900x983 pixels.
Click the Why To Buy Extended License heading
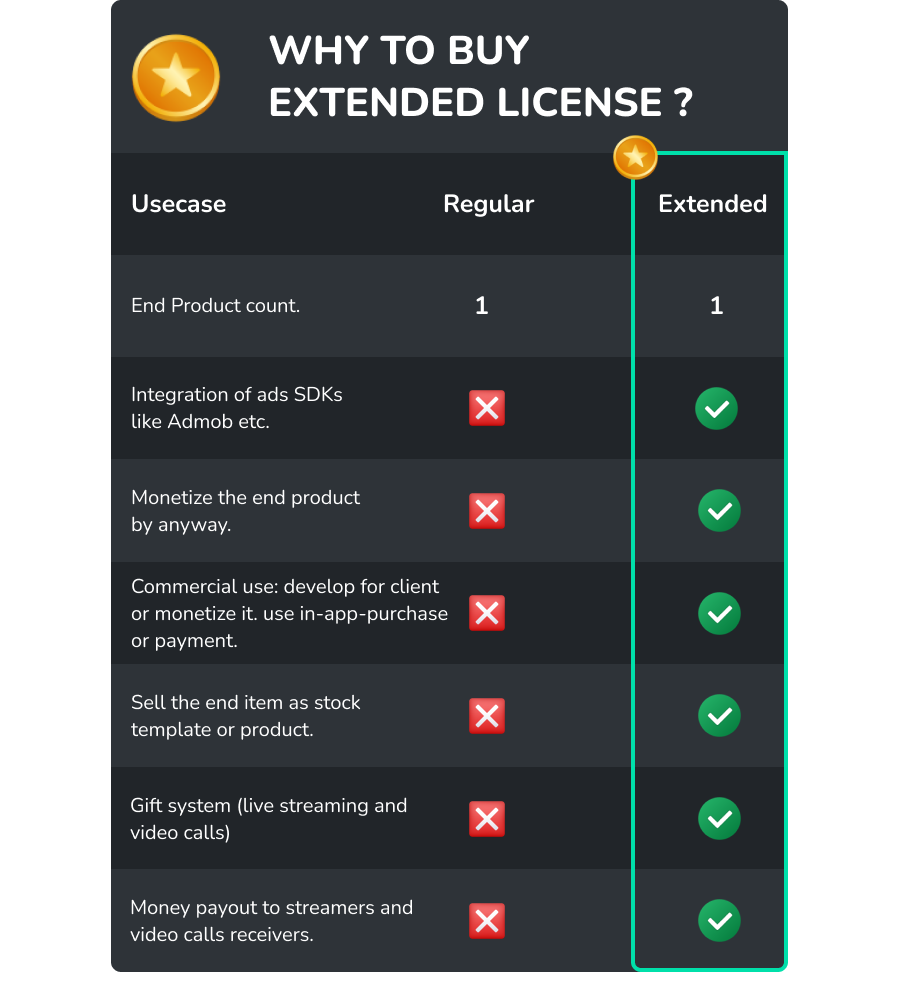(x=481, y=77)
